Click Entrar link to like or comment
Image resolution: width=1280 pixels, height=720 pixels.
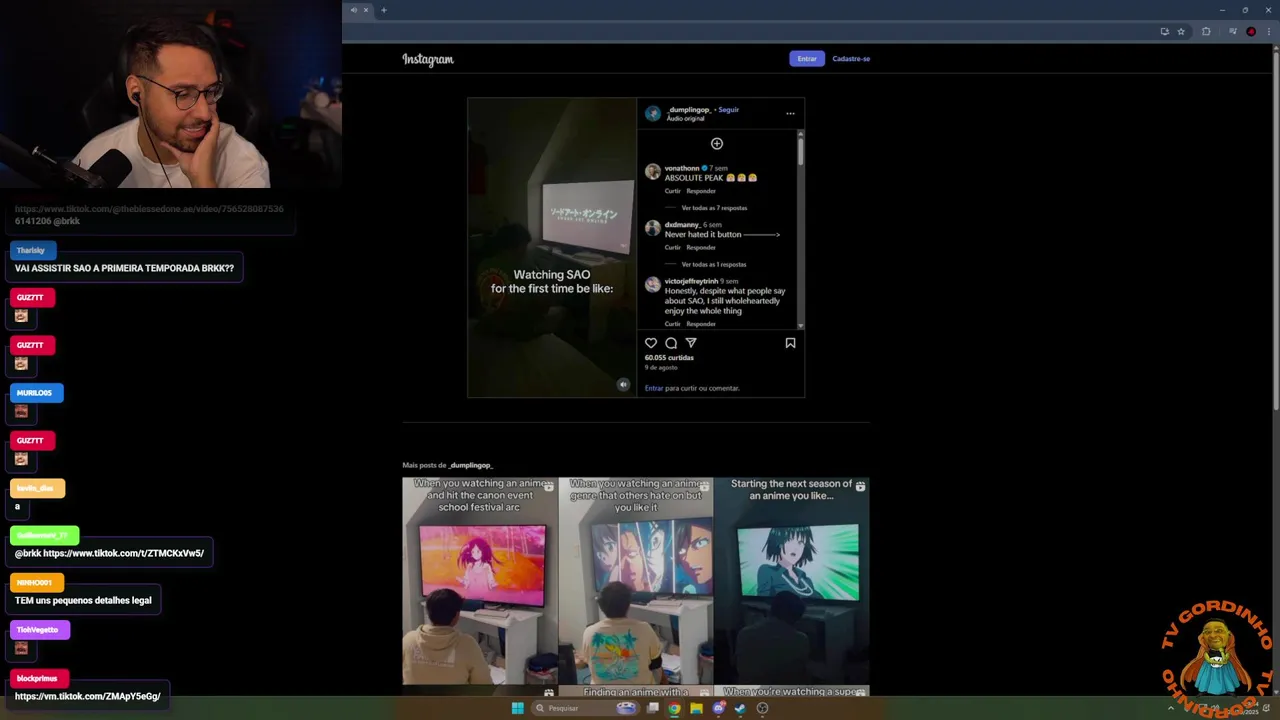654,388
